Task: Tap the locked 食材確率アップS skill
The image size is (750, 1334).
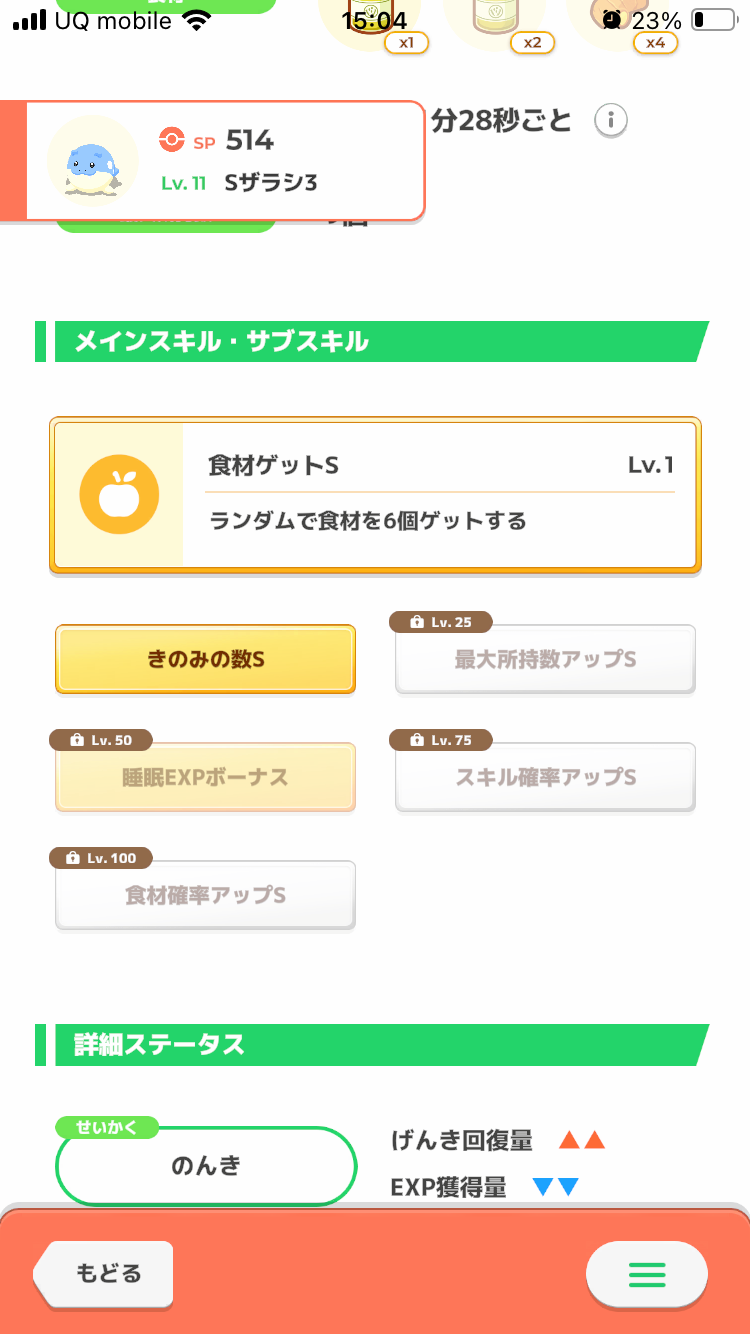Action: 205,896
